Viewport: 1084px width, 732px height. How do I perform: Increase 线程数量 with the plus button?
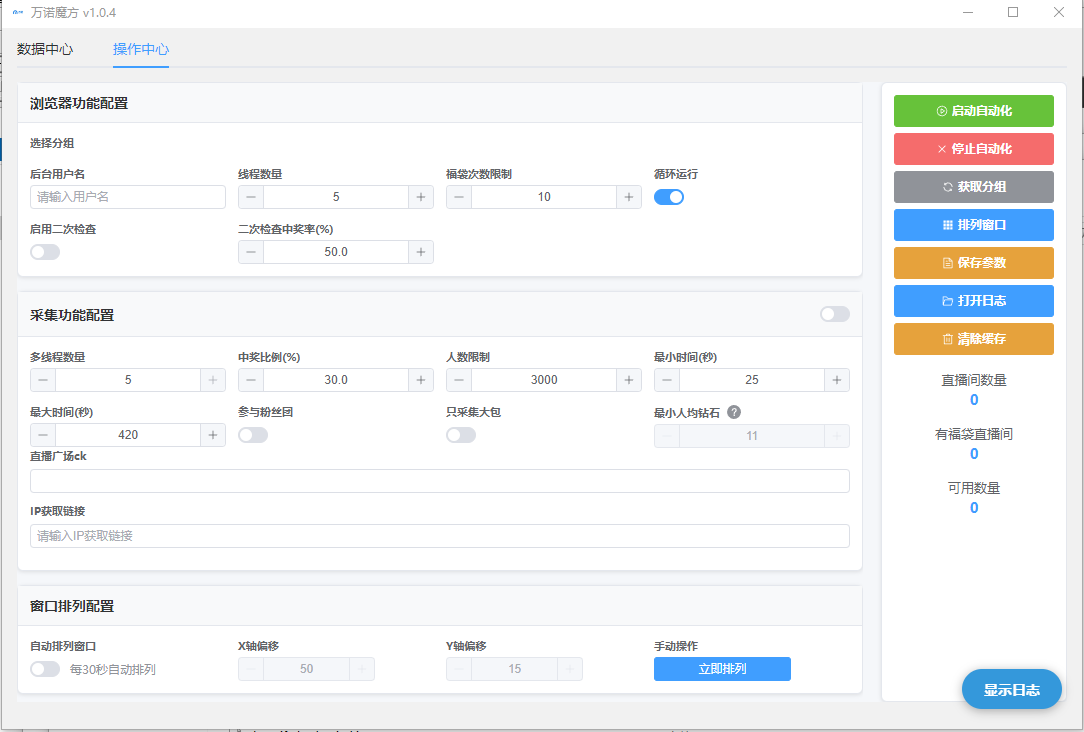(421, 197)
